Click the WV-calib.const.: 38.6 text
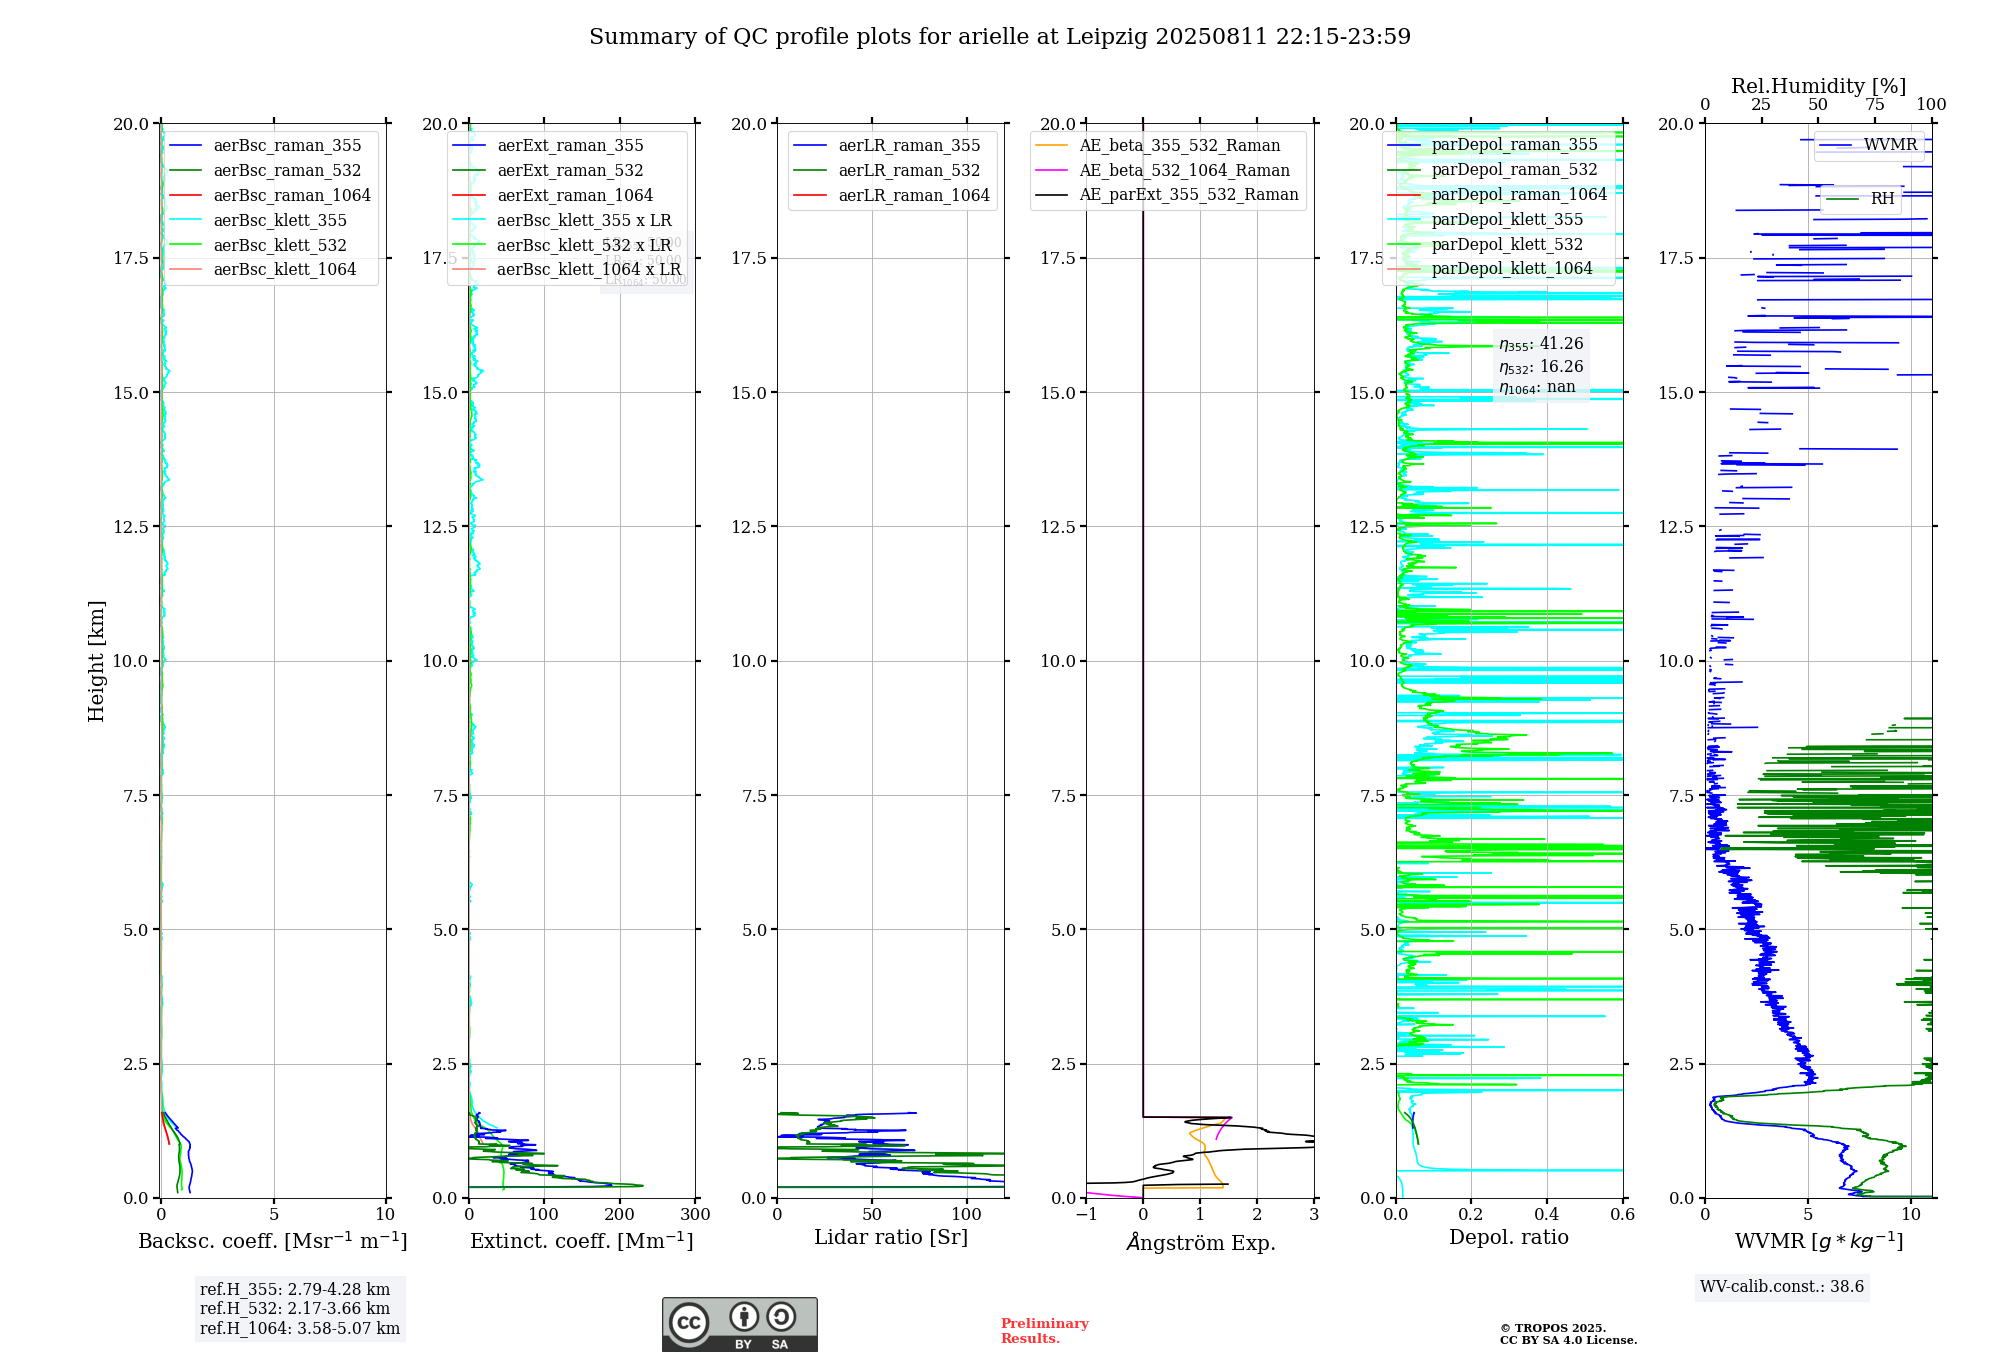This screenshot has height=1360, width=2000. (x=1782, y=1287)
